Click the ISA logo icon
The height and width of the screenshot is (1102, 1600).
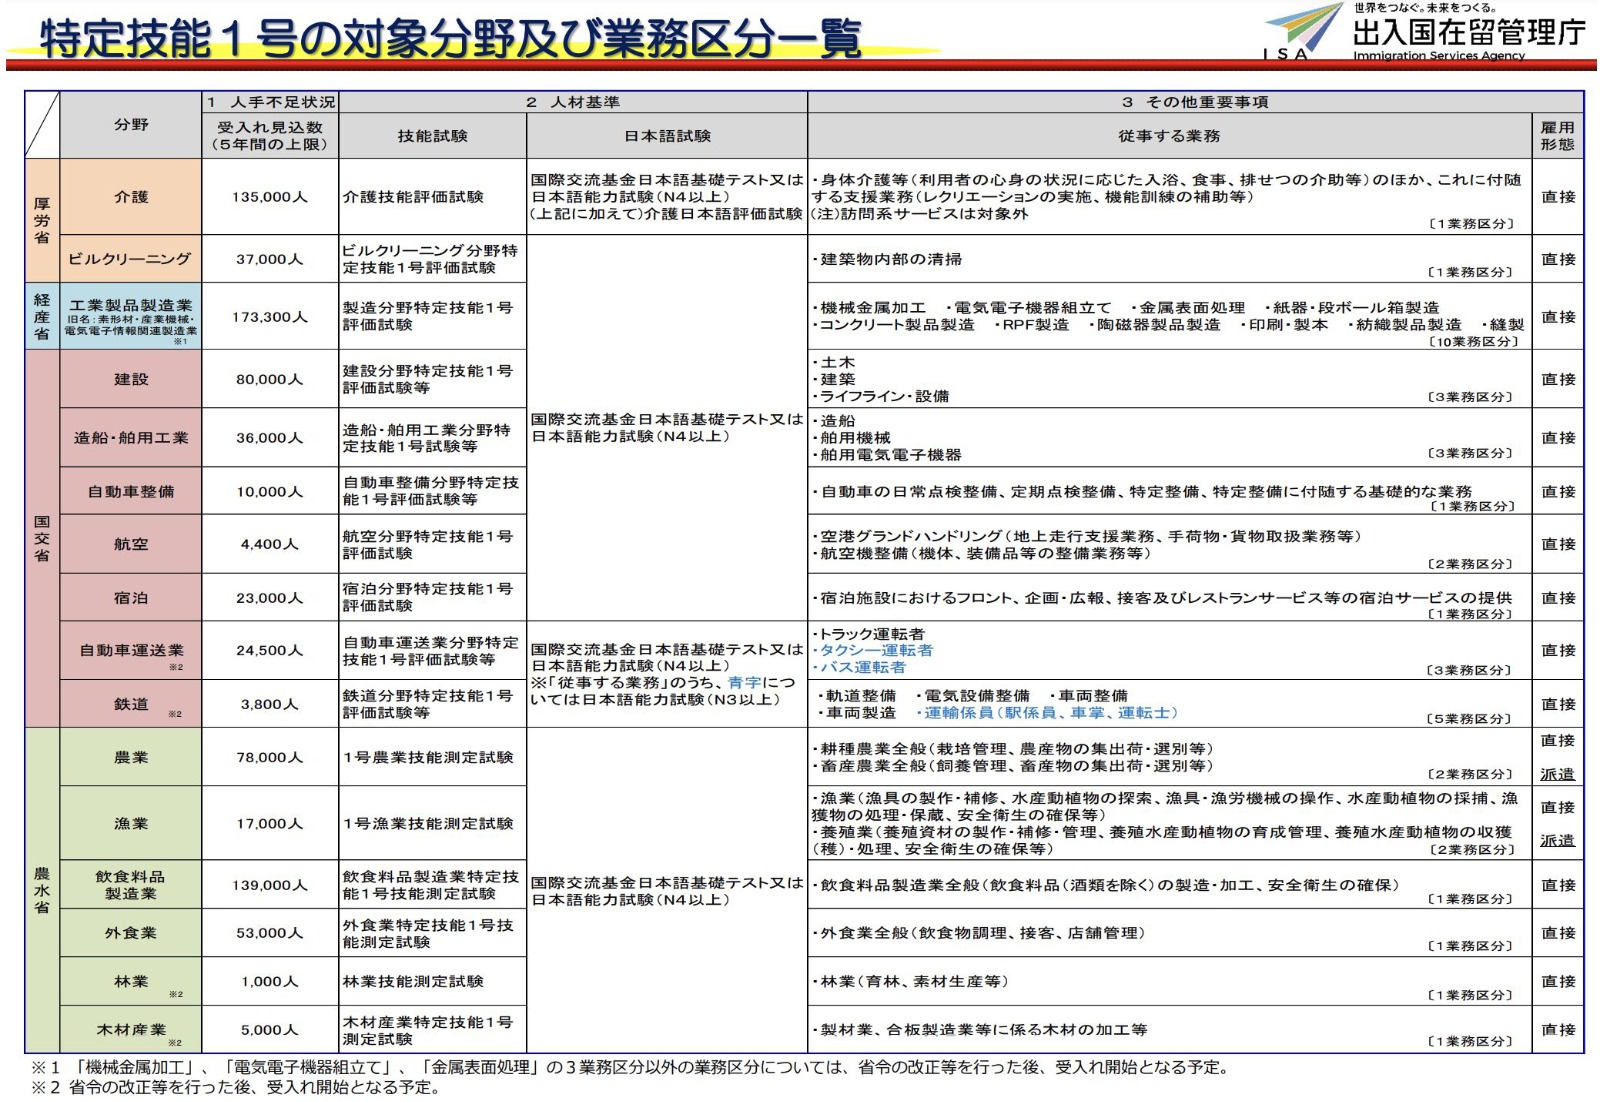pos(1302,32)
